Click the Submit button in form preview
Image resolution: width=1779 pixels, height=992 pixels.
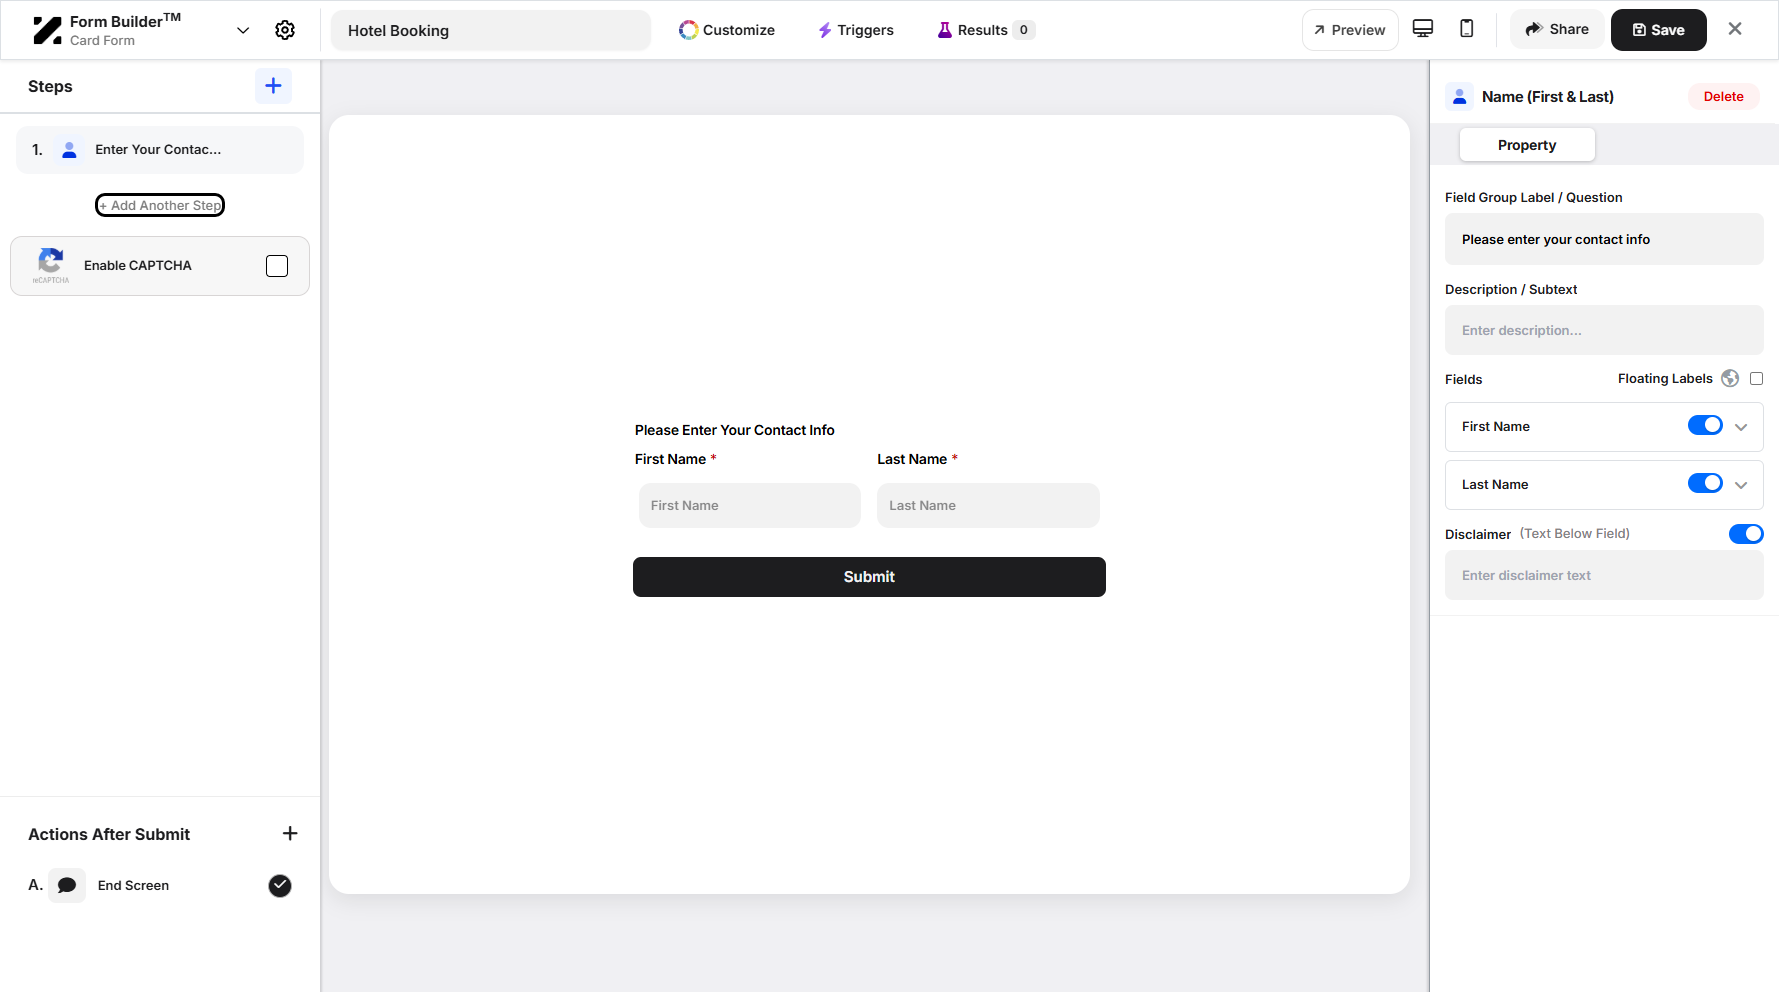click(x=869, y=577)
